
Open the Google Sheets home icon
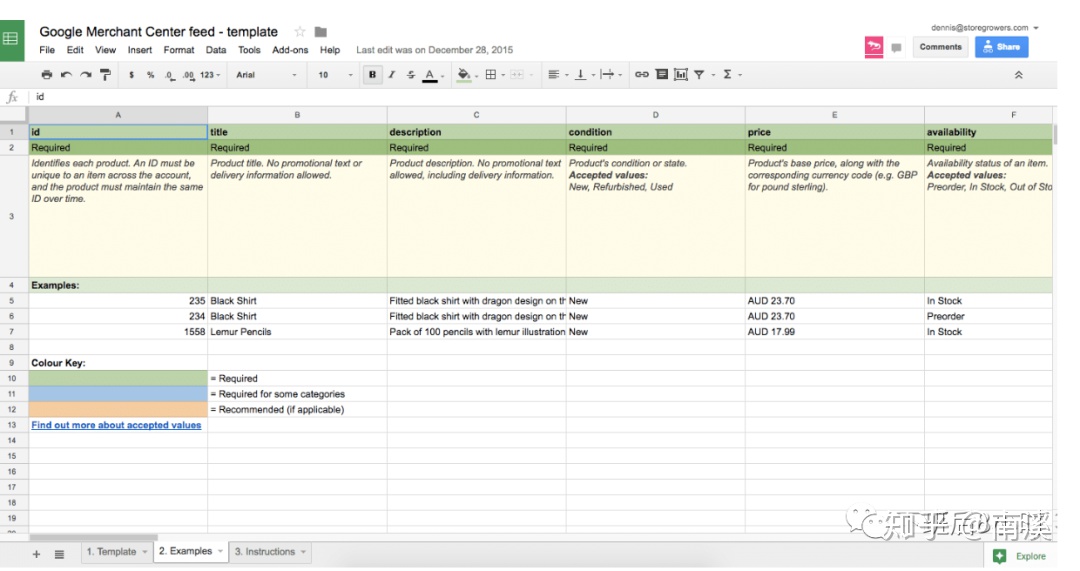coord(12,41)
